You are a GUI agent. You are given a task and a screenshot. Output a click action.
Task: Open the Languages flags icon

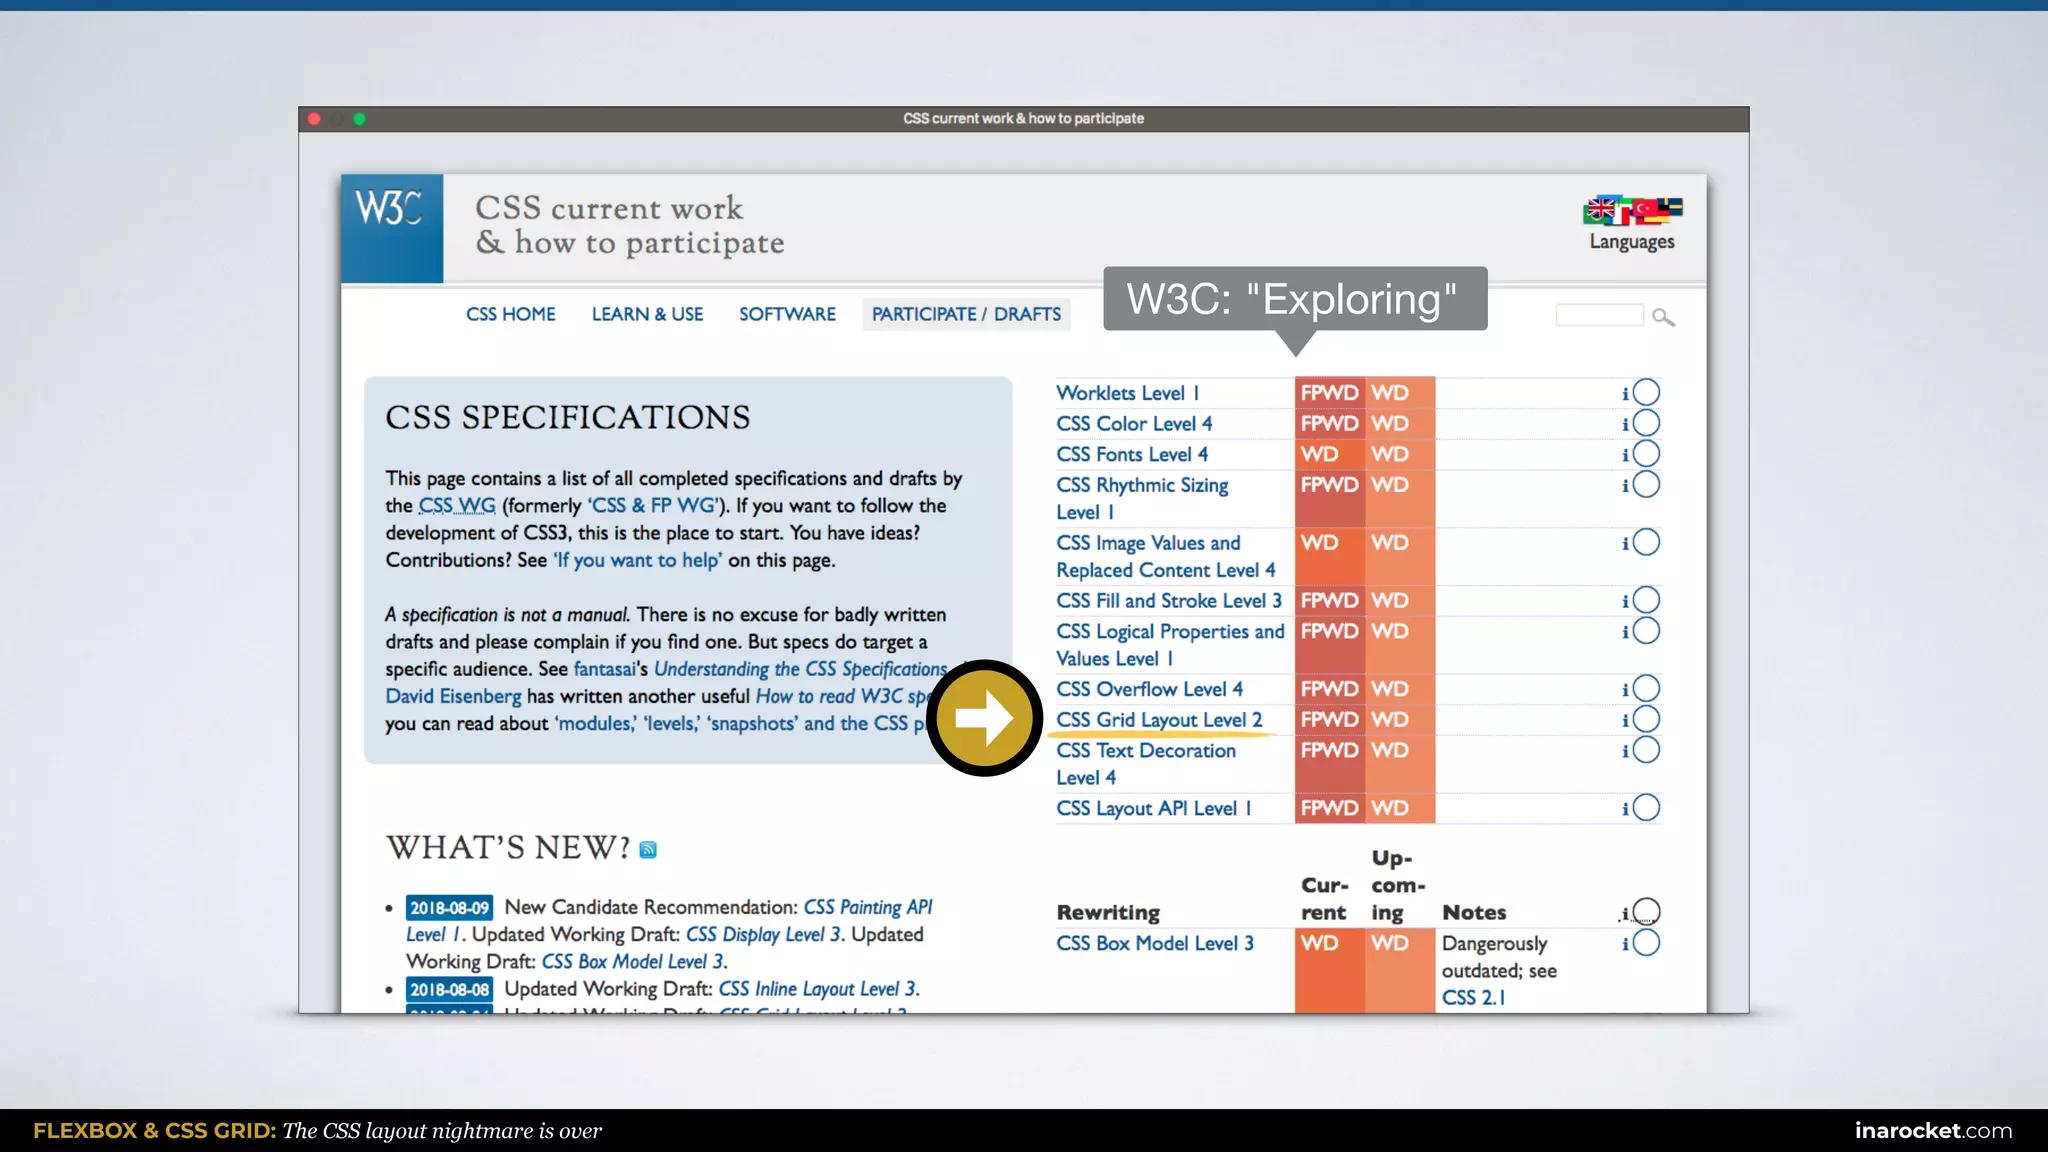pyautogui.click(x=1632, y=211)
